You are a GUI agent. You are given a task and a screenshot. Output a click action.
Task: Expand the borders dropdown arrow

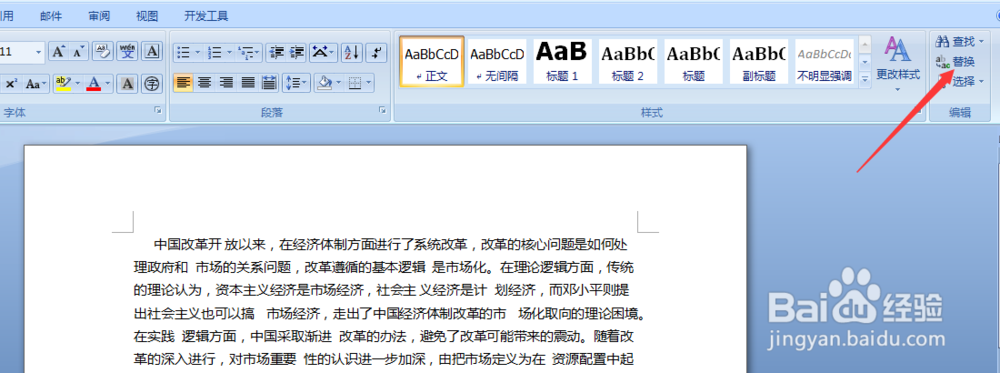click(369, 82)
